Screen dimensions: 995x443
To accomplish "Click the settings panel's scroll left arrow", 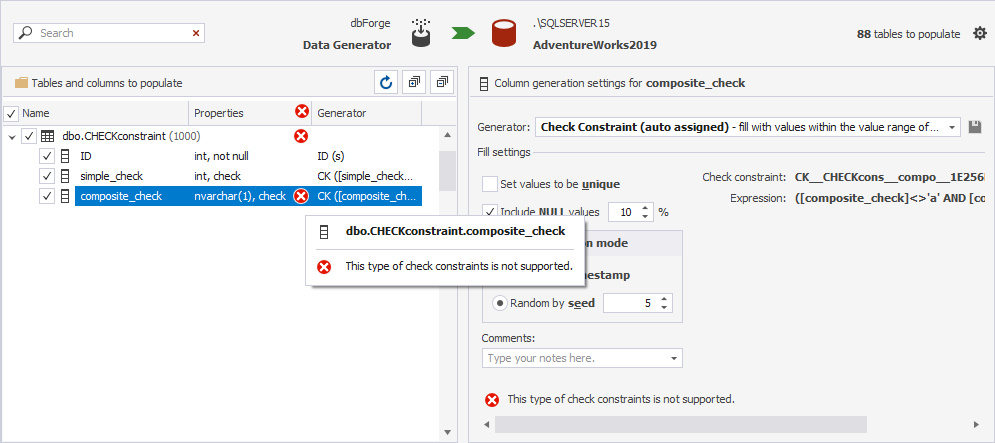I will [x=487, y=425].
